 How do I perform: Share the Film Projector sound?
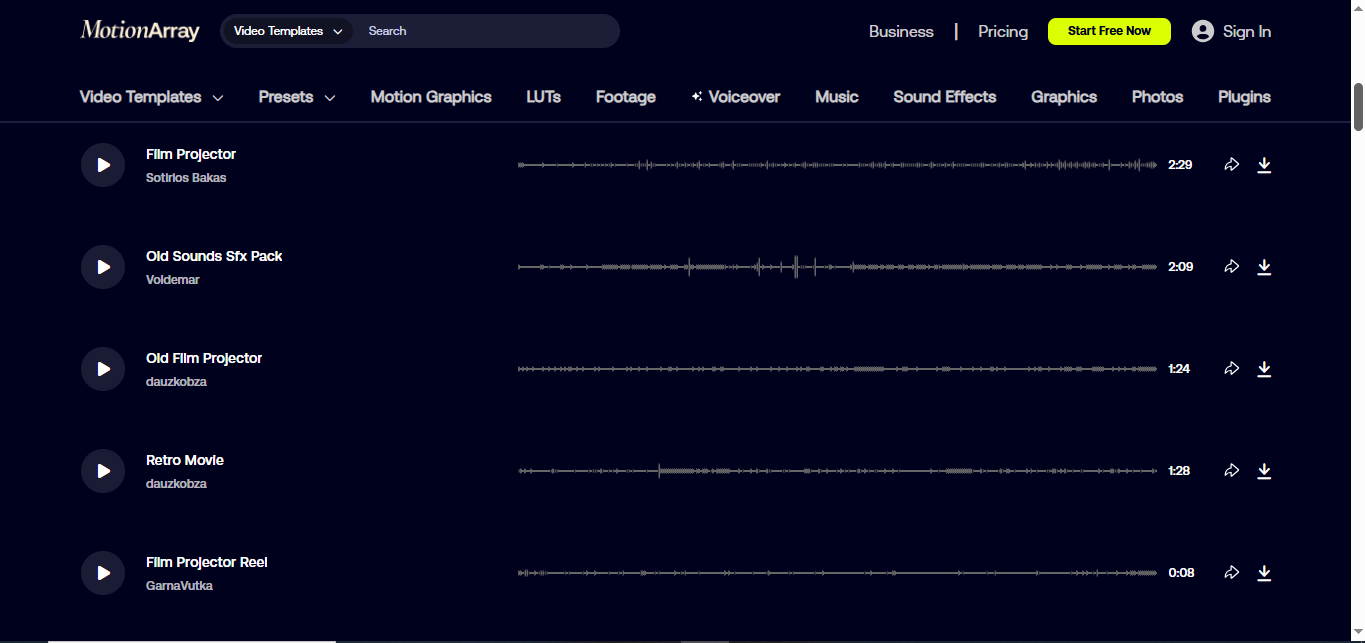tap(1231, 164)
